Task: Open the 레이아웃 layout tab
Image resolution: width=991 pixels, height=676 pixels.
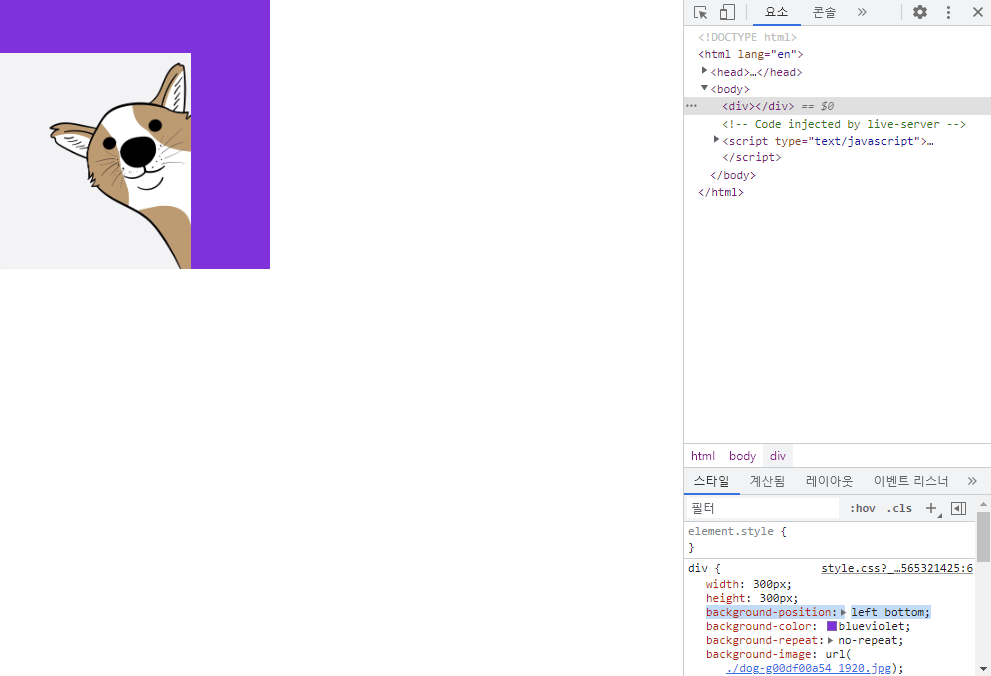Action: coord(829,481)
